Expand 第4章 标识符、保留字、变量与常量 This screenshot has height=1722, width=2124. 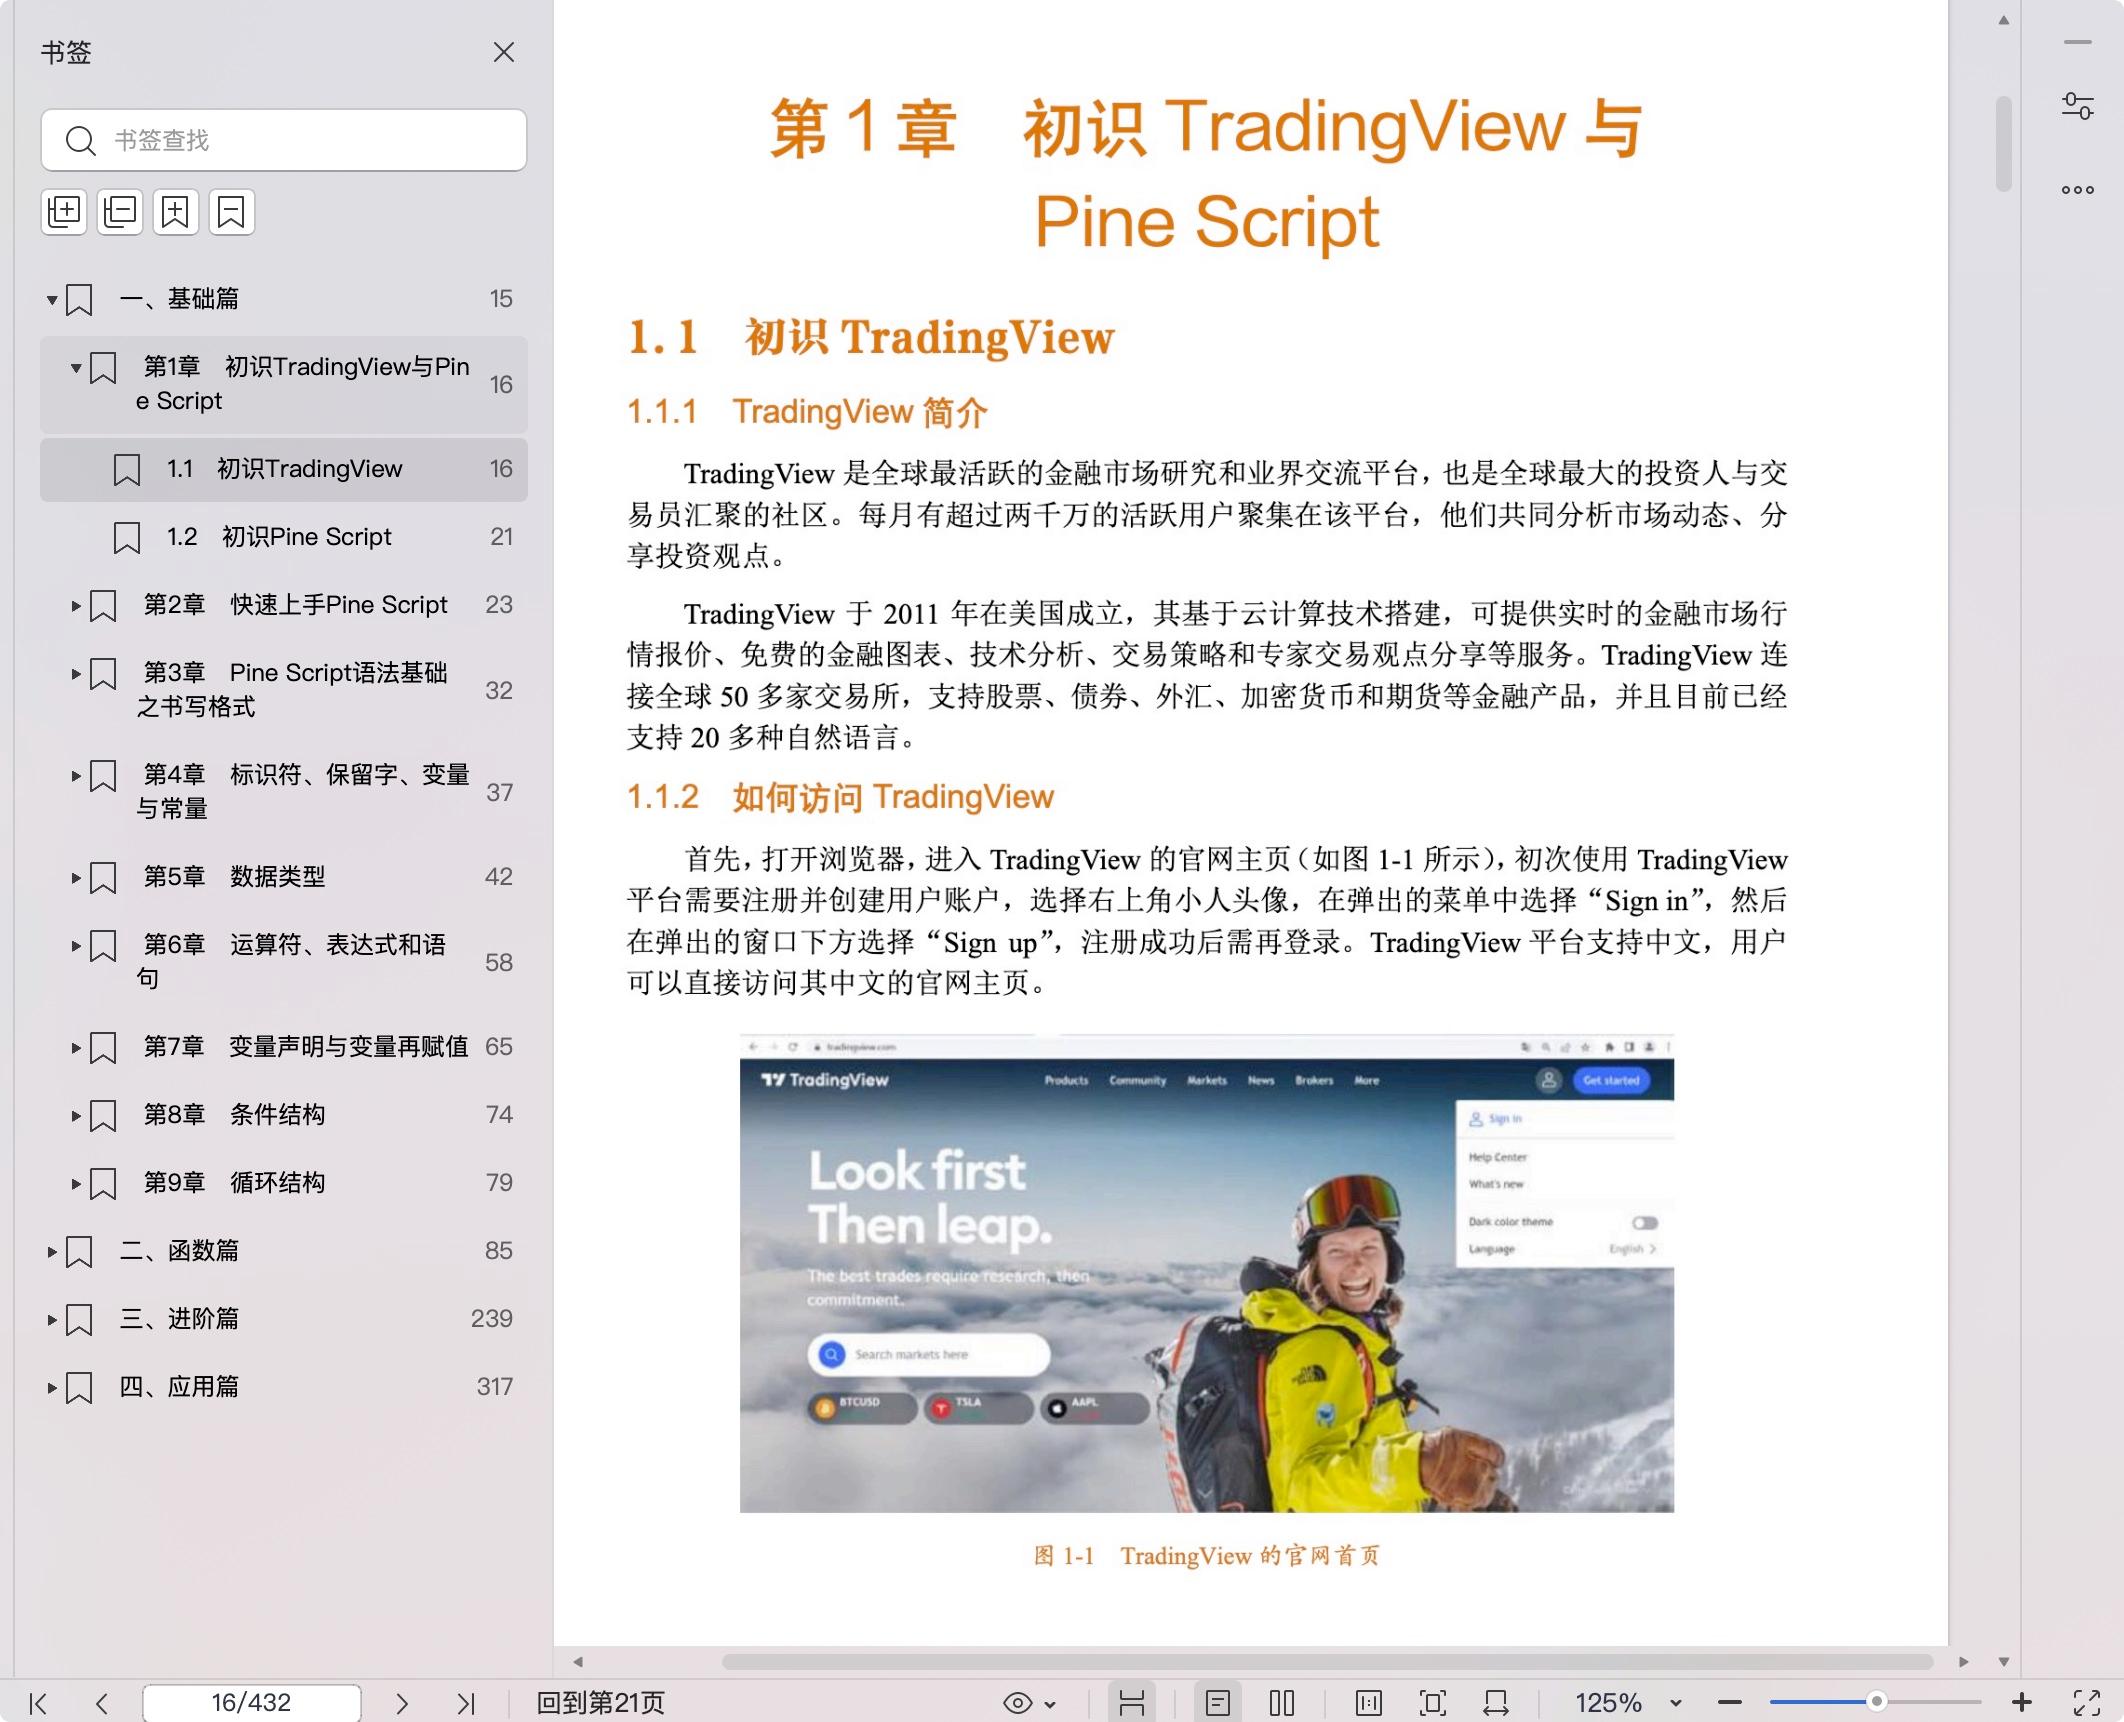[76, 775]
